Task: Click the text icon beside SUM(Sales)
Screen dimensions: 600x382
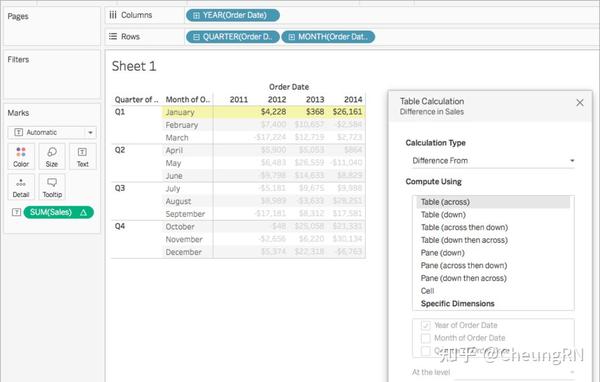Action: pyautogui.click(x=16, y=212)
